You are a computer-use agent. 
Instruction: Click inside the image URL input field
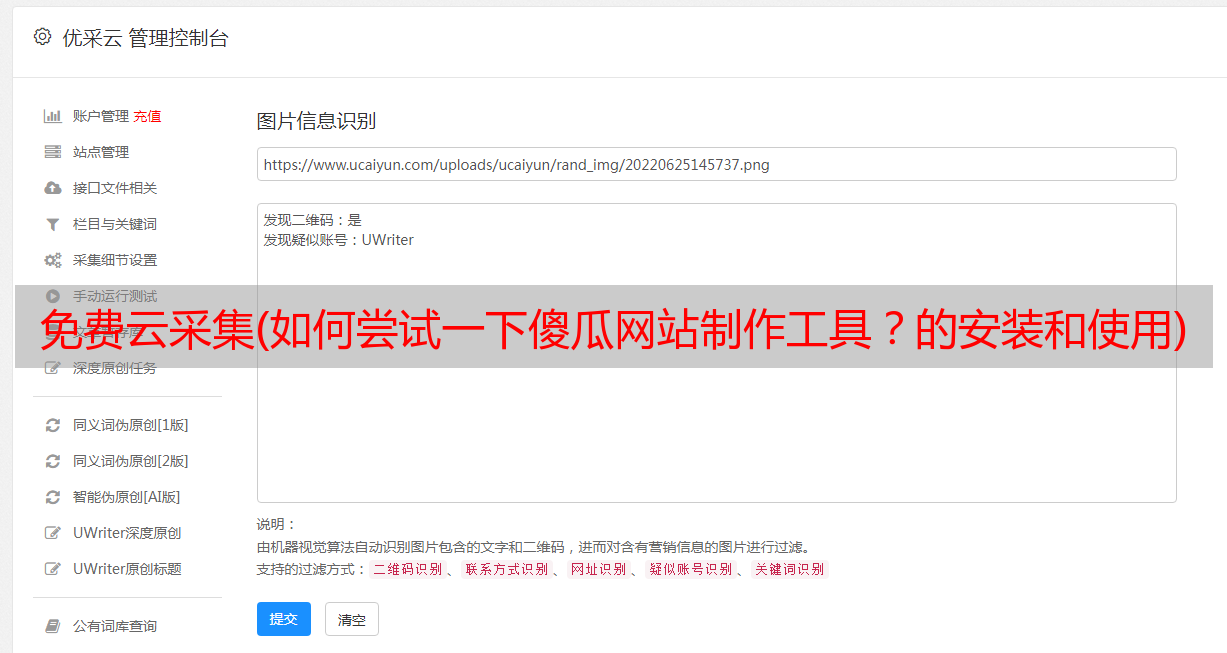click(716, 164)
